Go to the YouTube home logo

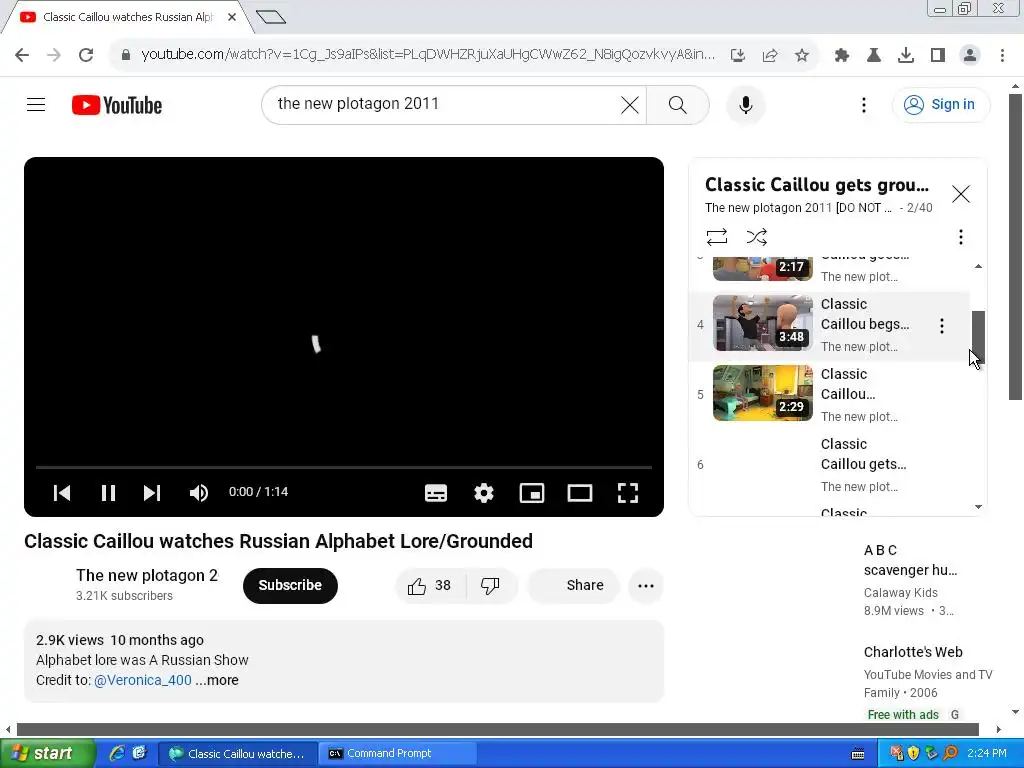point(117,105)
